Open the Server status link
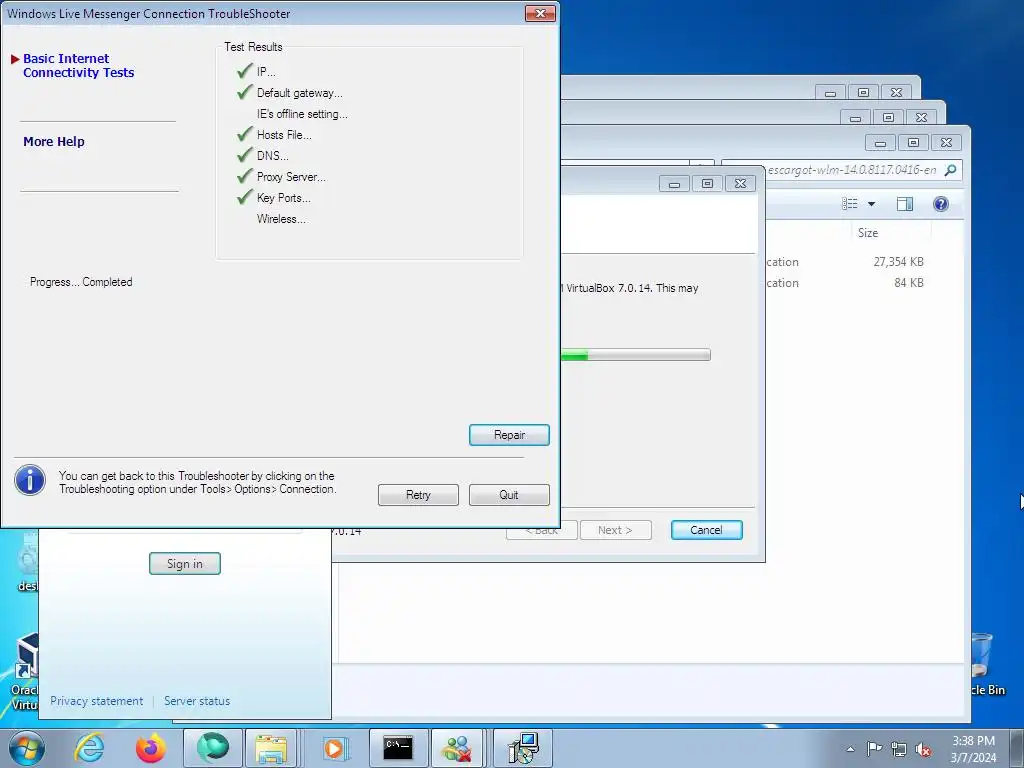 (197, 701)
